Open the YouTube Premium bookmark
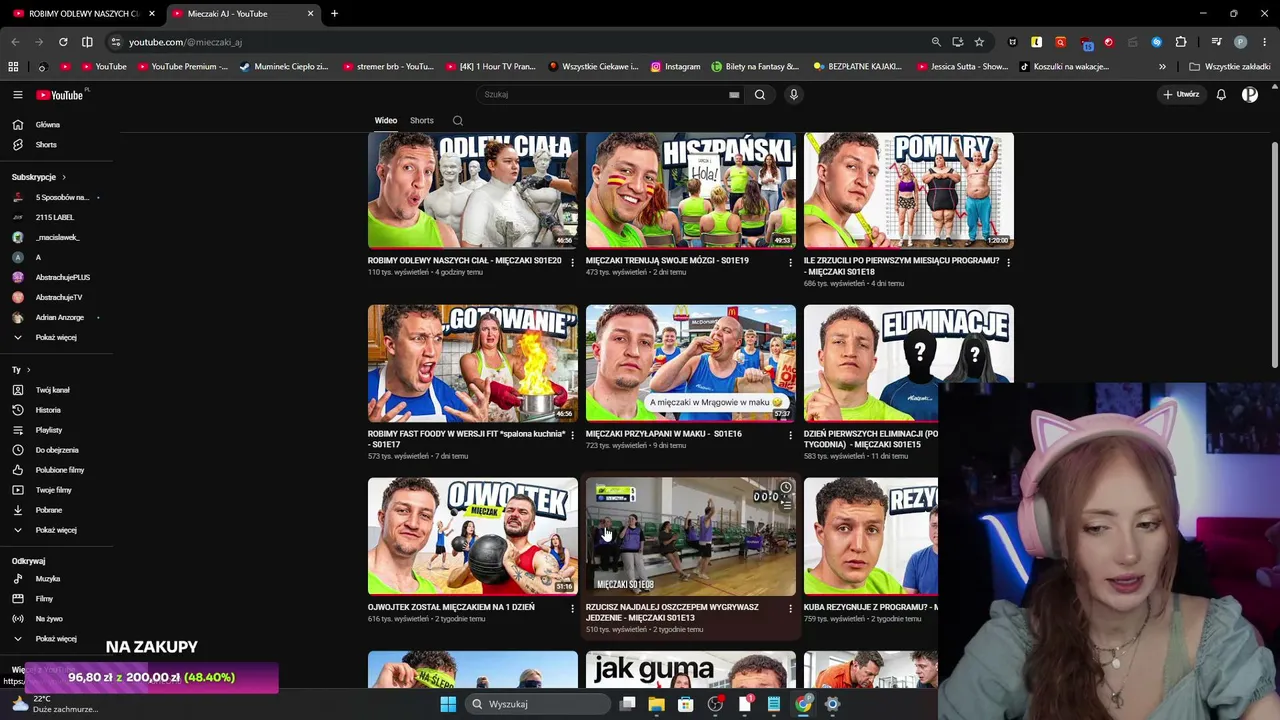This screenshot has height=720, width=1280. [182, 67]
